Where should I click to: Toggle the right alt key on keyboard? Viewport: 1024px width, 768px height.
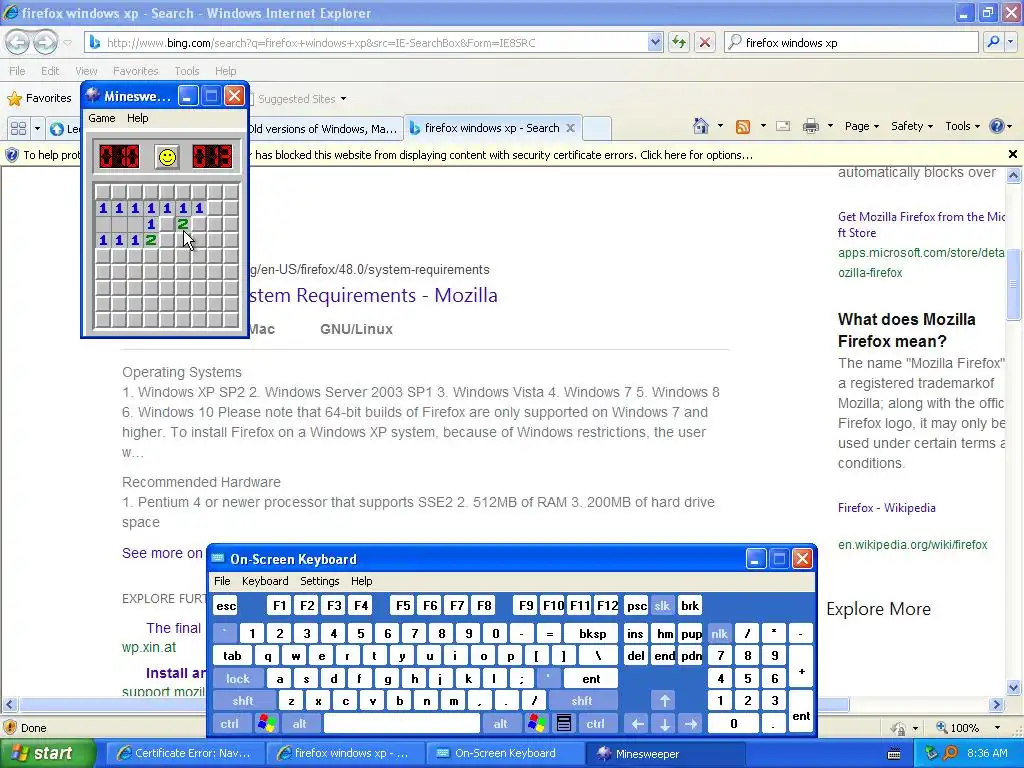click(500, 723)
